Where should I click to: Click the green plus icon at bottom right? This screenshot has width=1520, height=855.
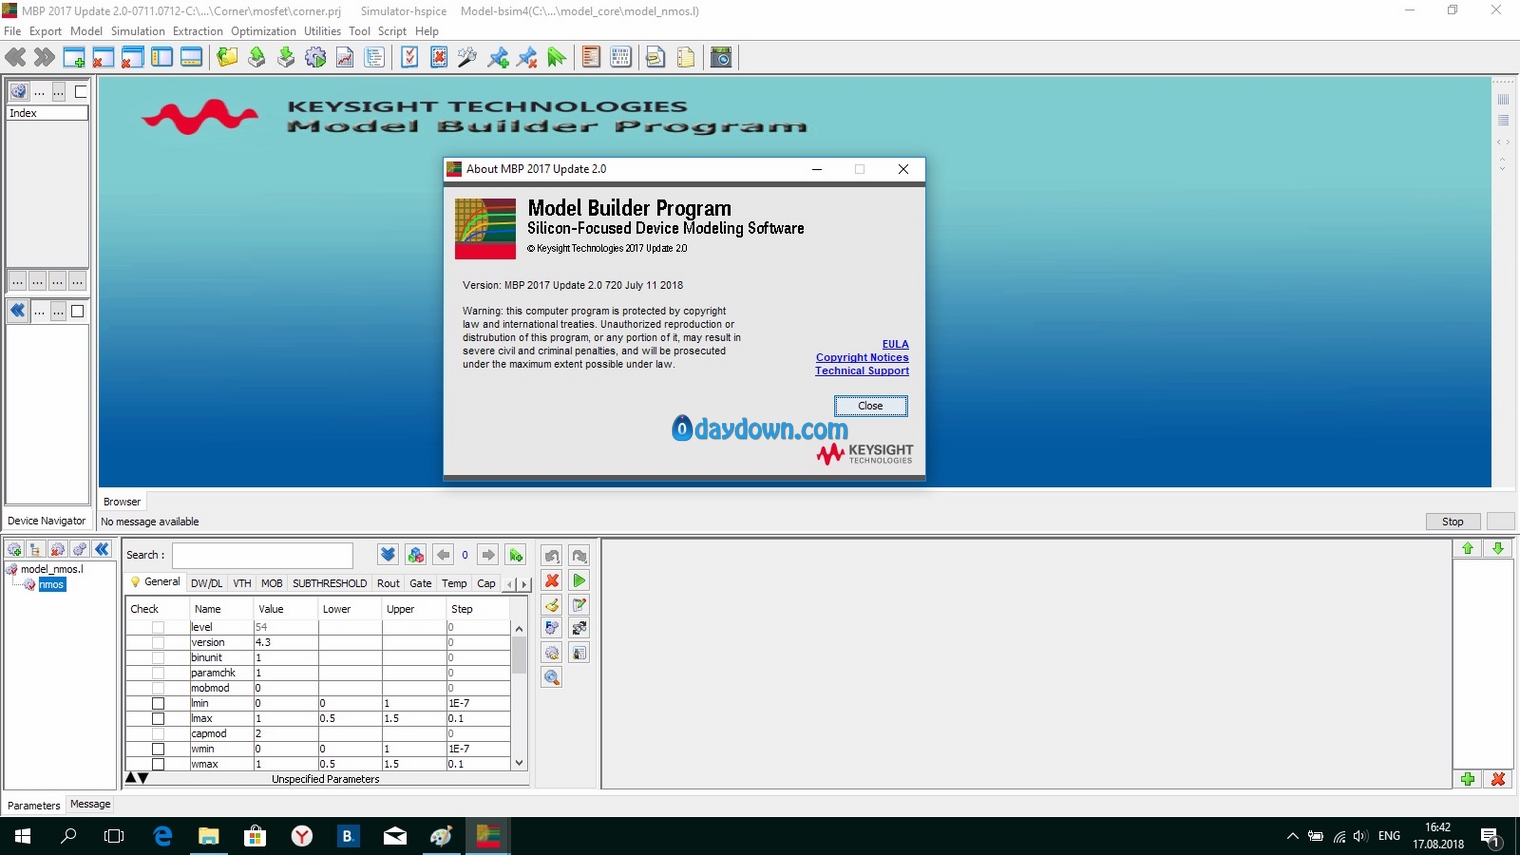pyautogui.click(x=1467, y=779)
